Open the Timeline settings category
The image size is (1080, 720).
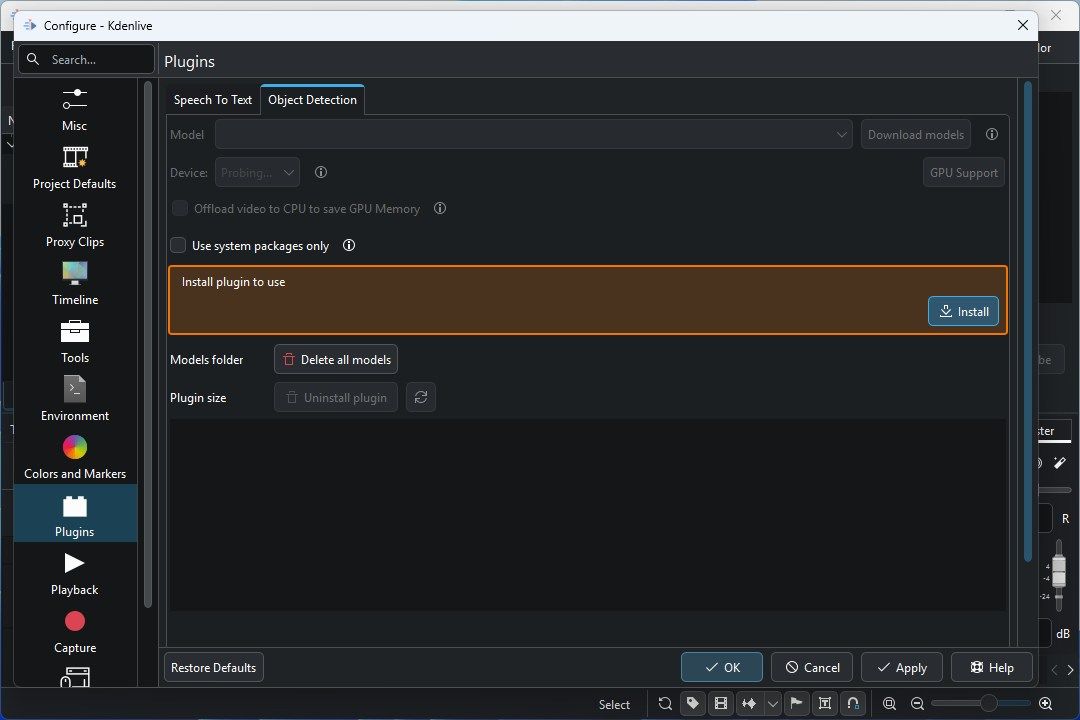coord(74,283)
